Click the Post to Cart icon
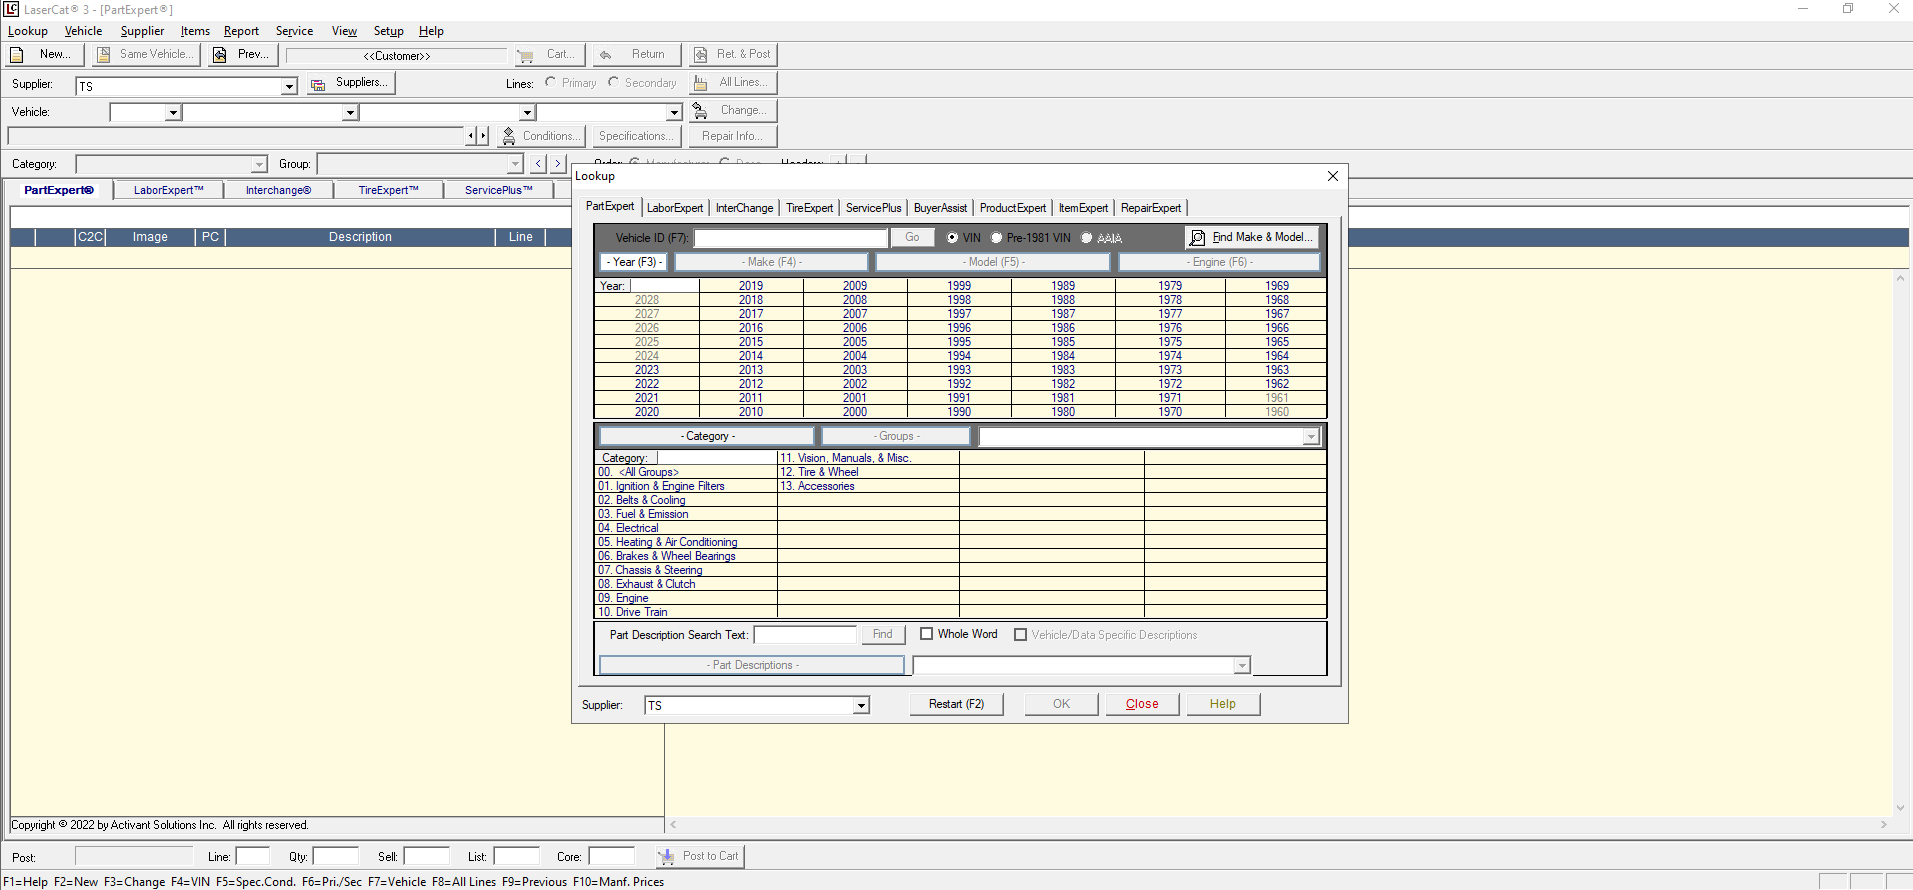Screen dimensions: 1913x890 (x=667, y=857)
